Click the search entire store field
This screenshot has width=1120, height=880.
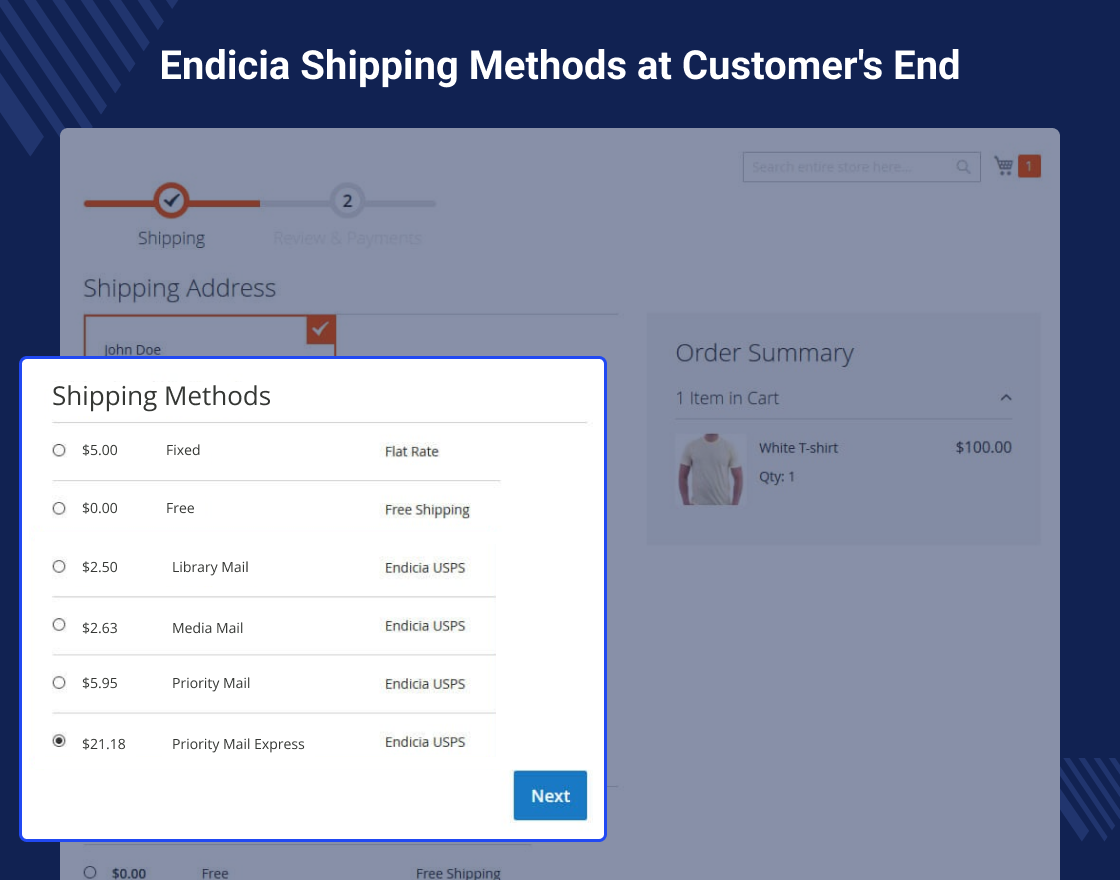pos(861,167)
